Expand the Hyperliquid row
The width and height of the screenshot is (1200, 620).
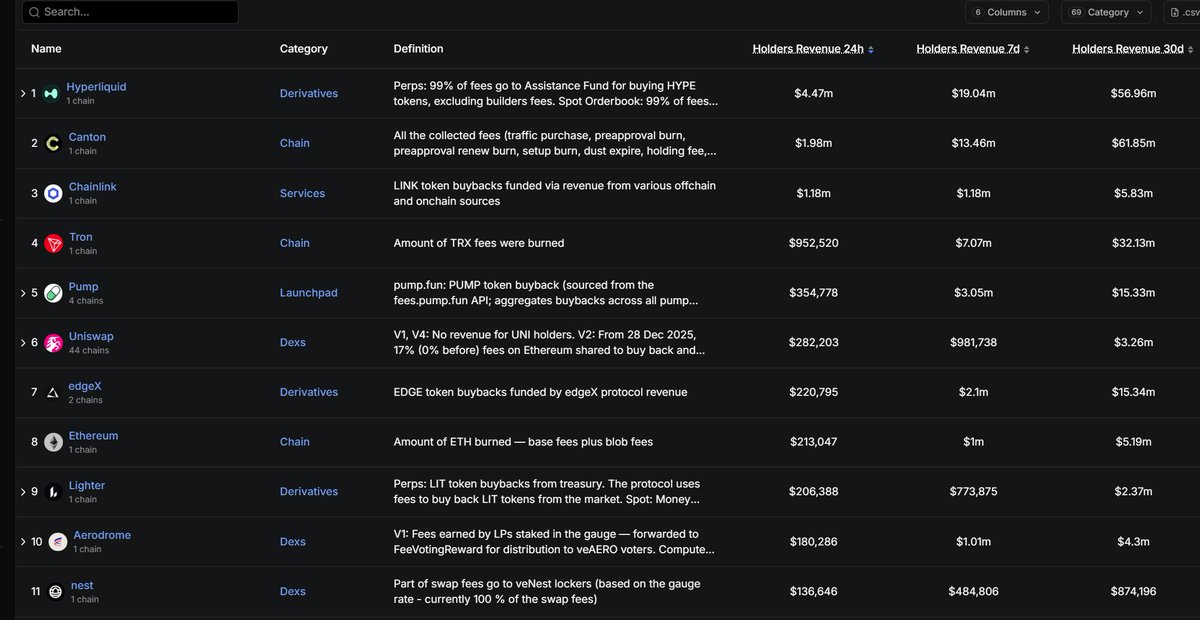pyautogui.click(x=23, y=94)
